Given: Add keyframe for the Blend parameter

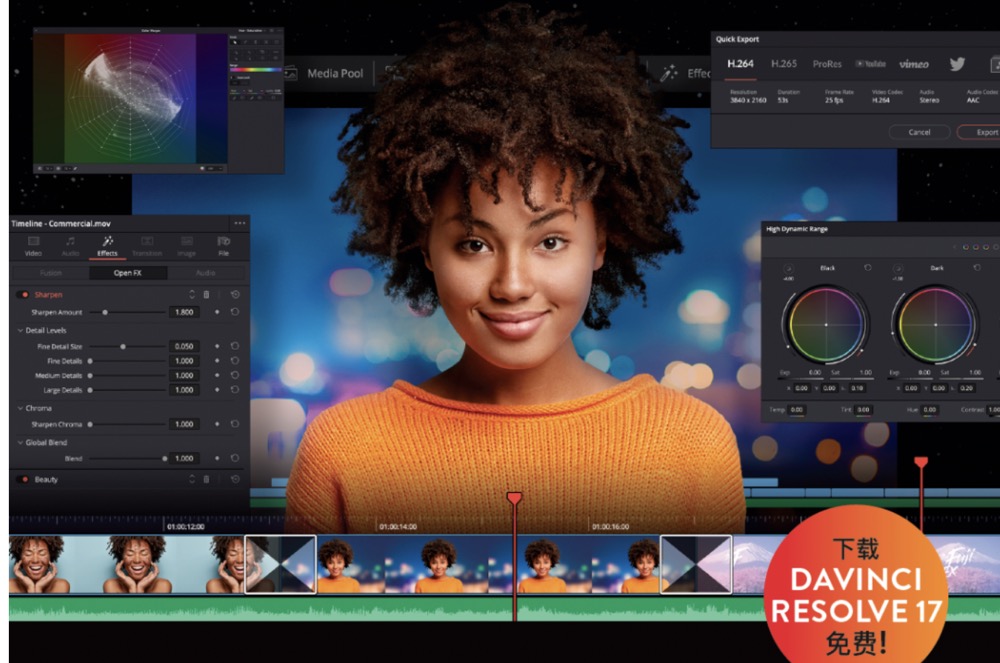Looking at the screenshot, I should click(217, 458).
